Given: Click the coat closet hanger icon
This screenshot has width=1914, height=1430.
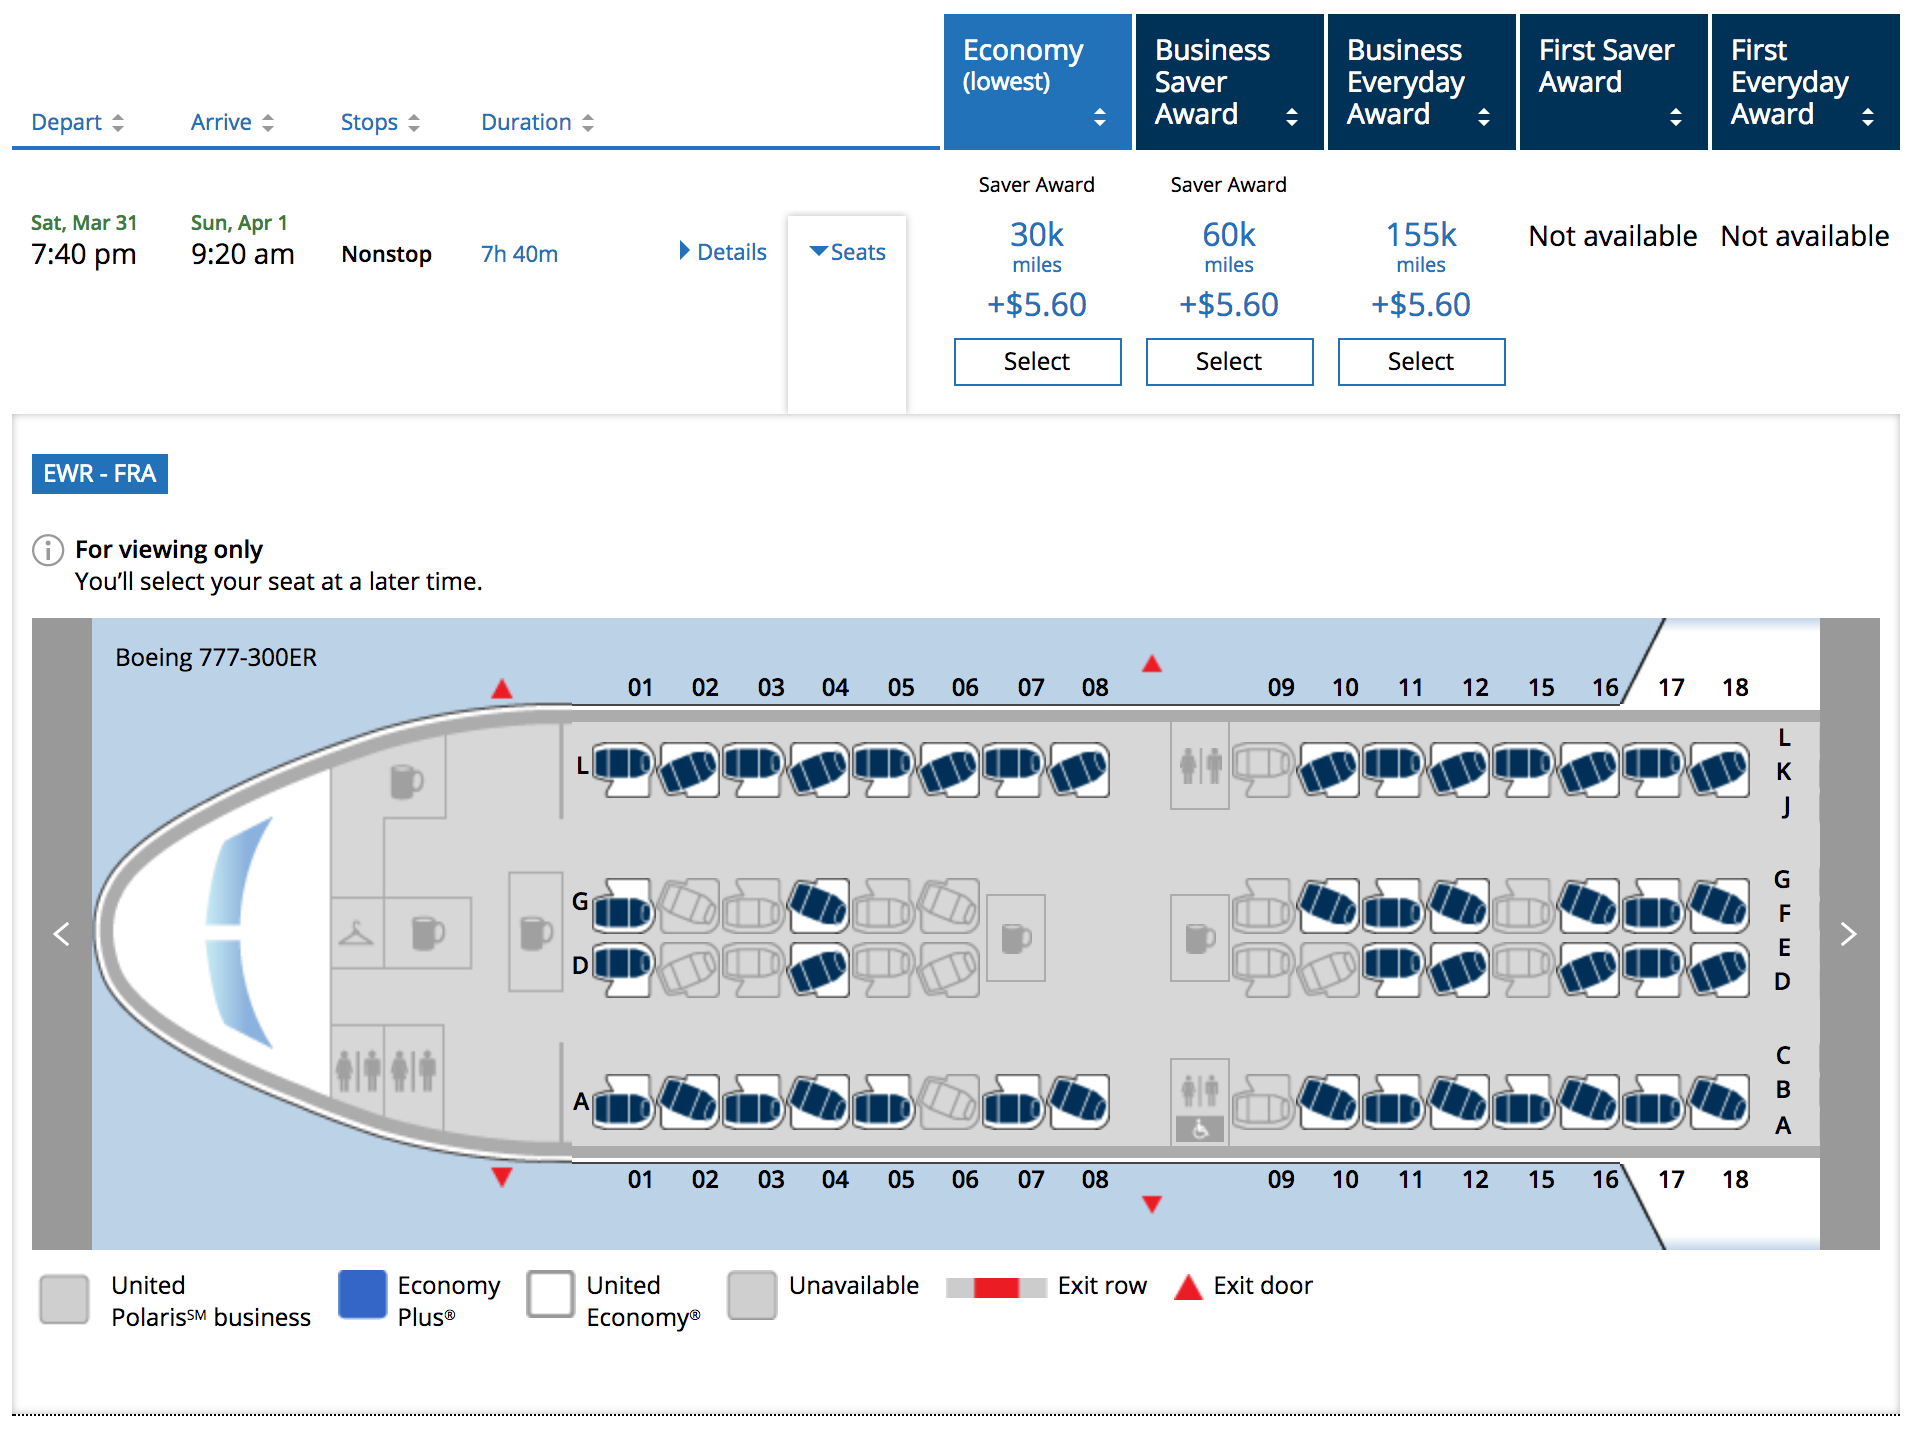Looking at the screenshot, I should pyautogui.click(x=356, y=934).
